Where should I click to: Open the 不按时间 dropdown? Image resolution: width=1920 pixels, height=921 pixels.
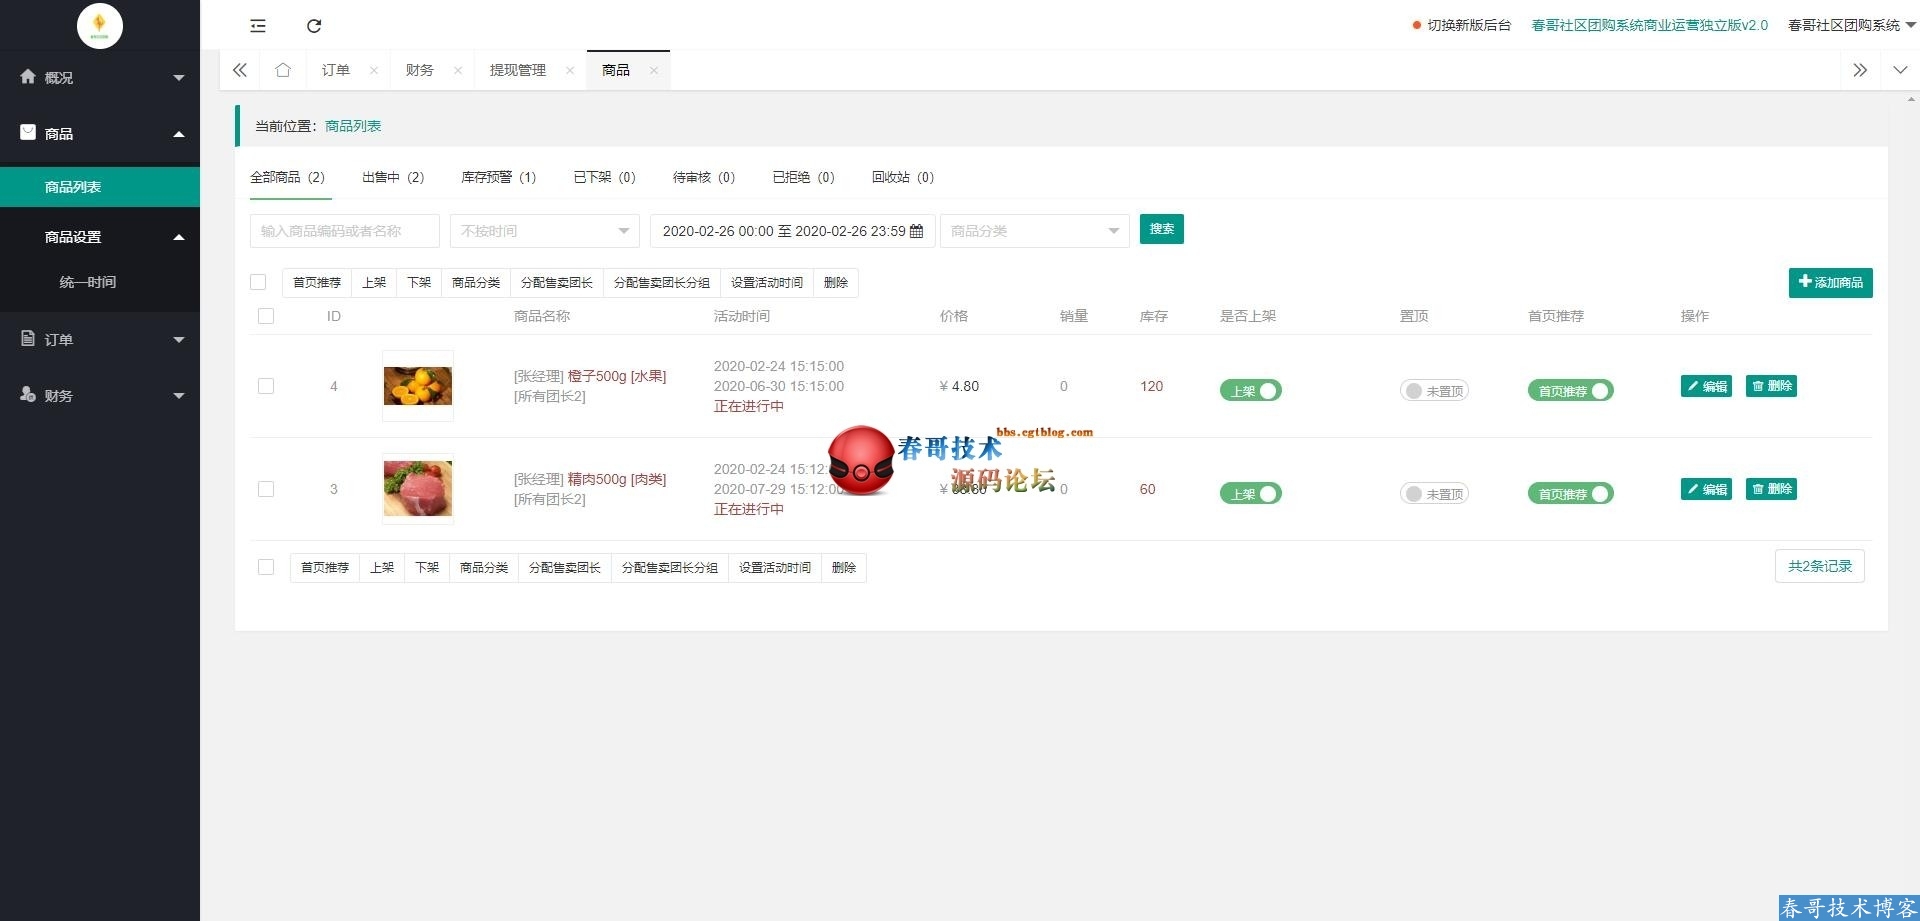(x=544, y=231)
